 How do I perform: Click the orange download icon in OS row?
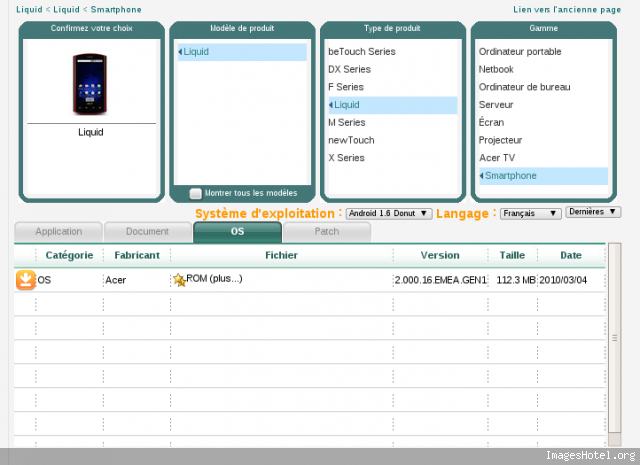coord(25,280)
